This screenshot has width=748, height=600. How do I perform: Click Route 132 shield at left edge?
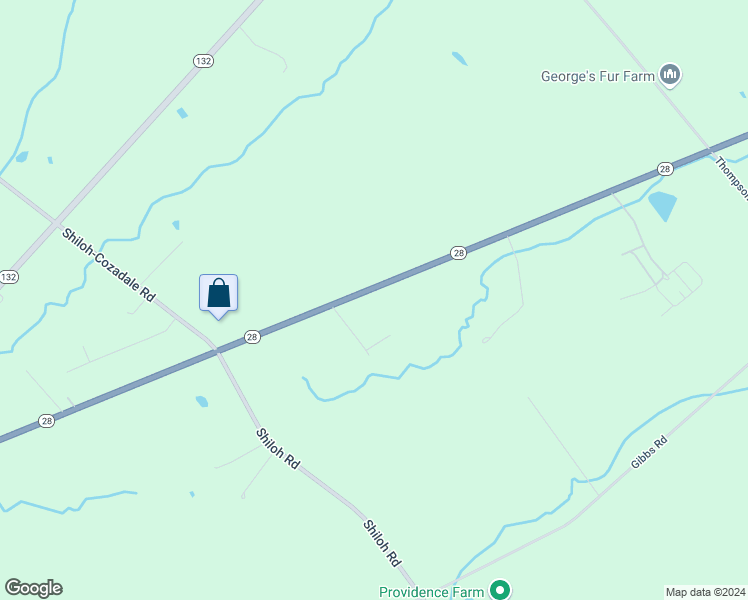click(x=9, y=277)
